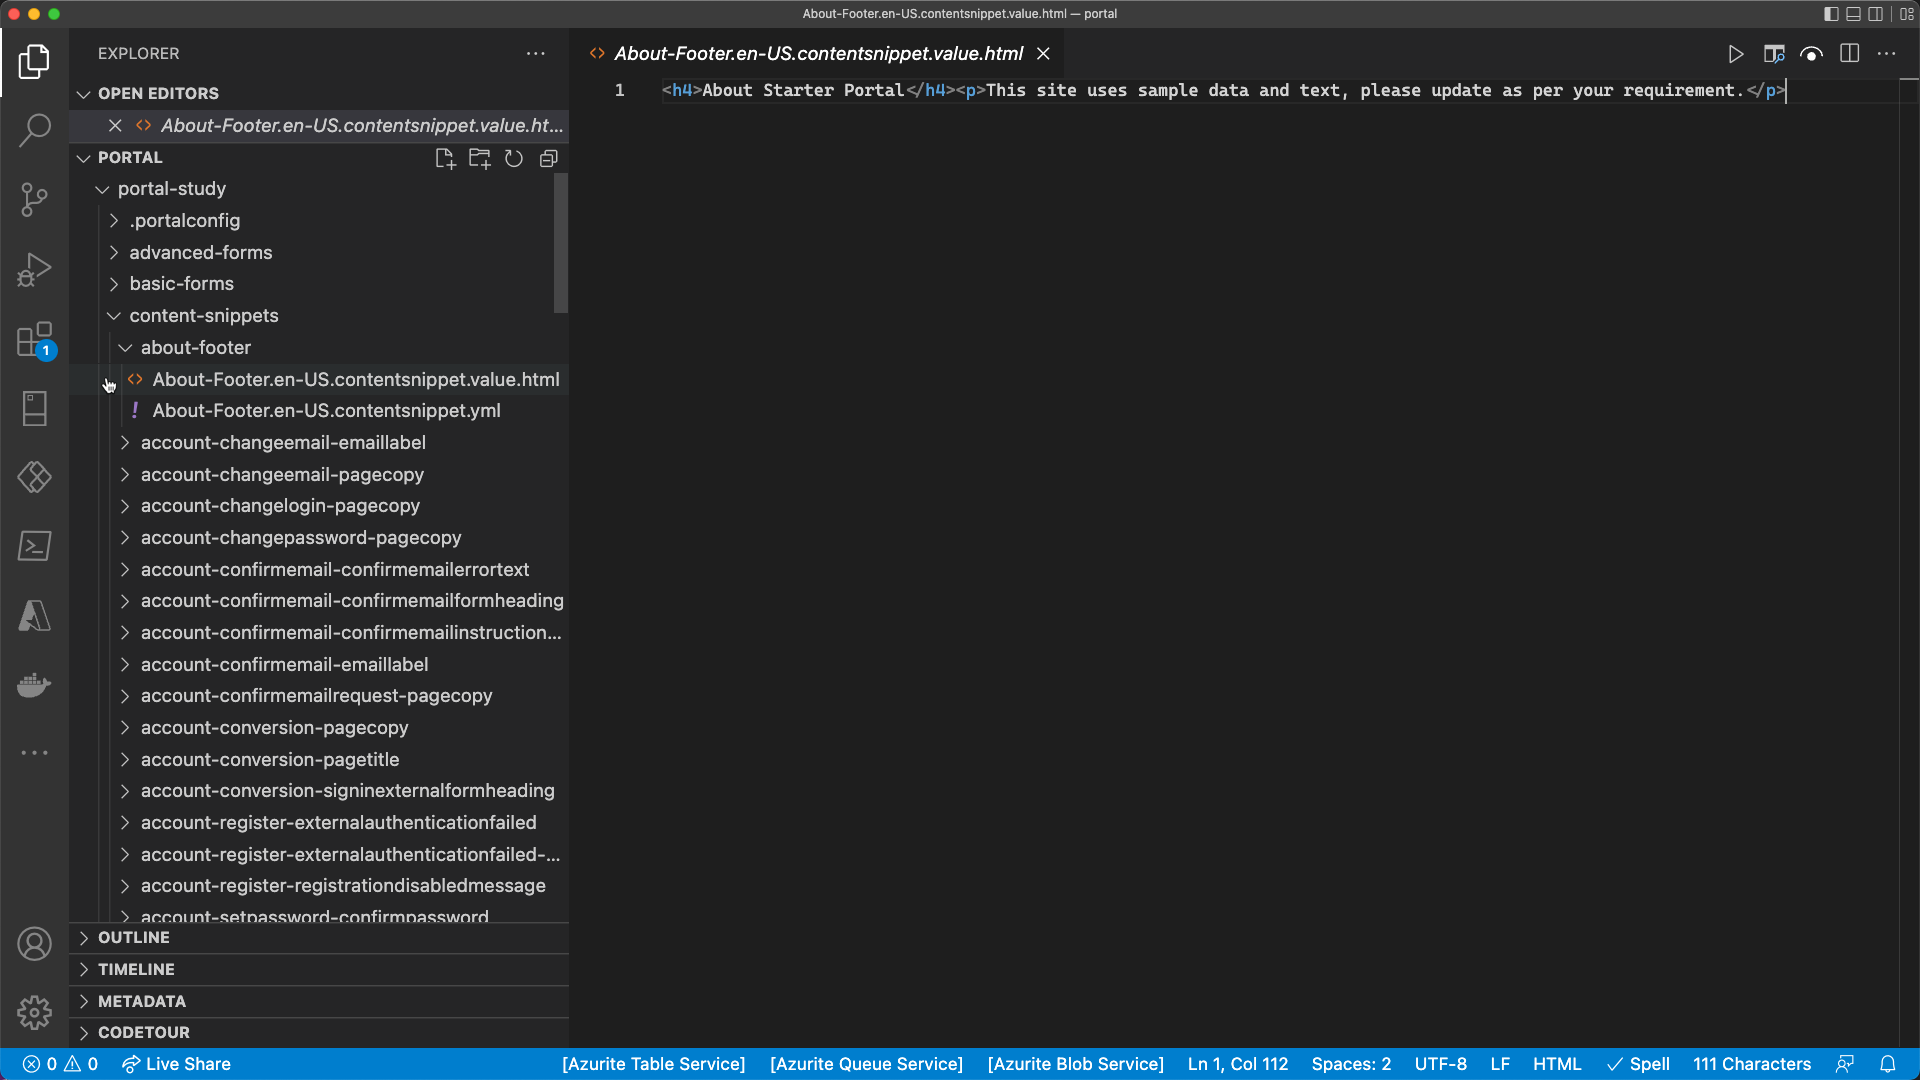The height and width of the screenshot is (1080, 1920).
Task: Click the New File icon in PORTAL header
Action: [x=445, y=158]
